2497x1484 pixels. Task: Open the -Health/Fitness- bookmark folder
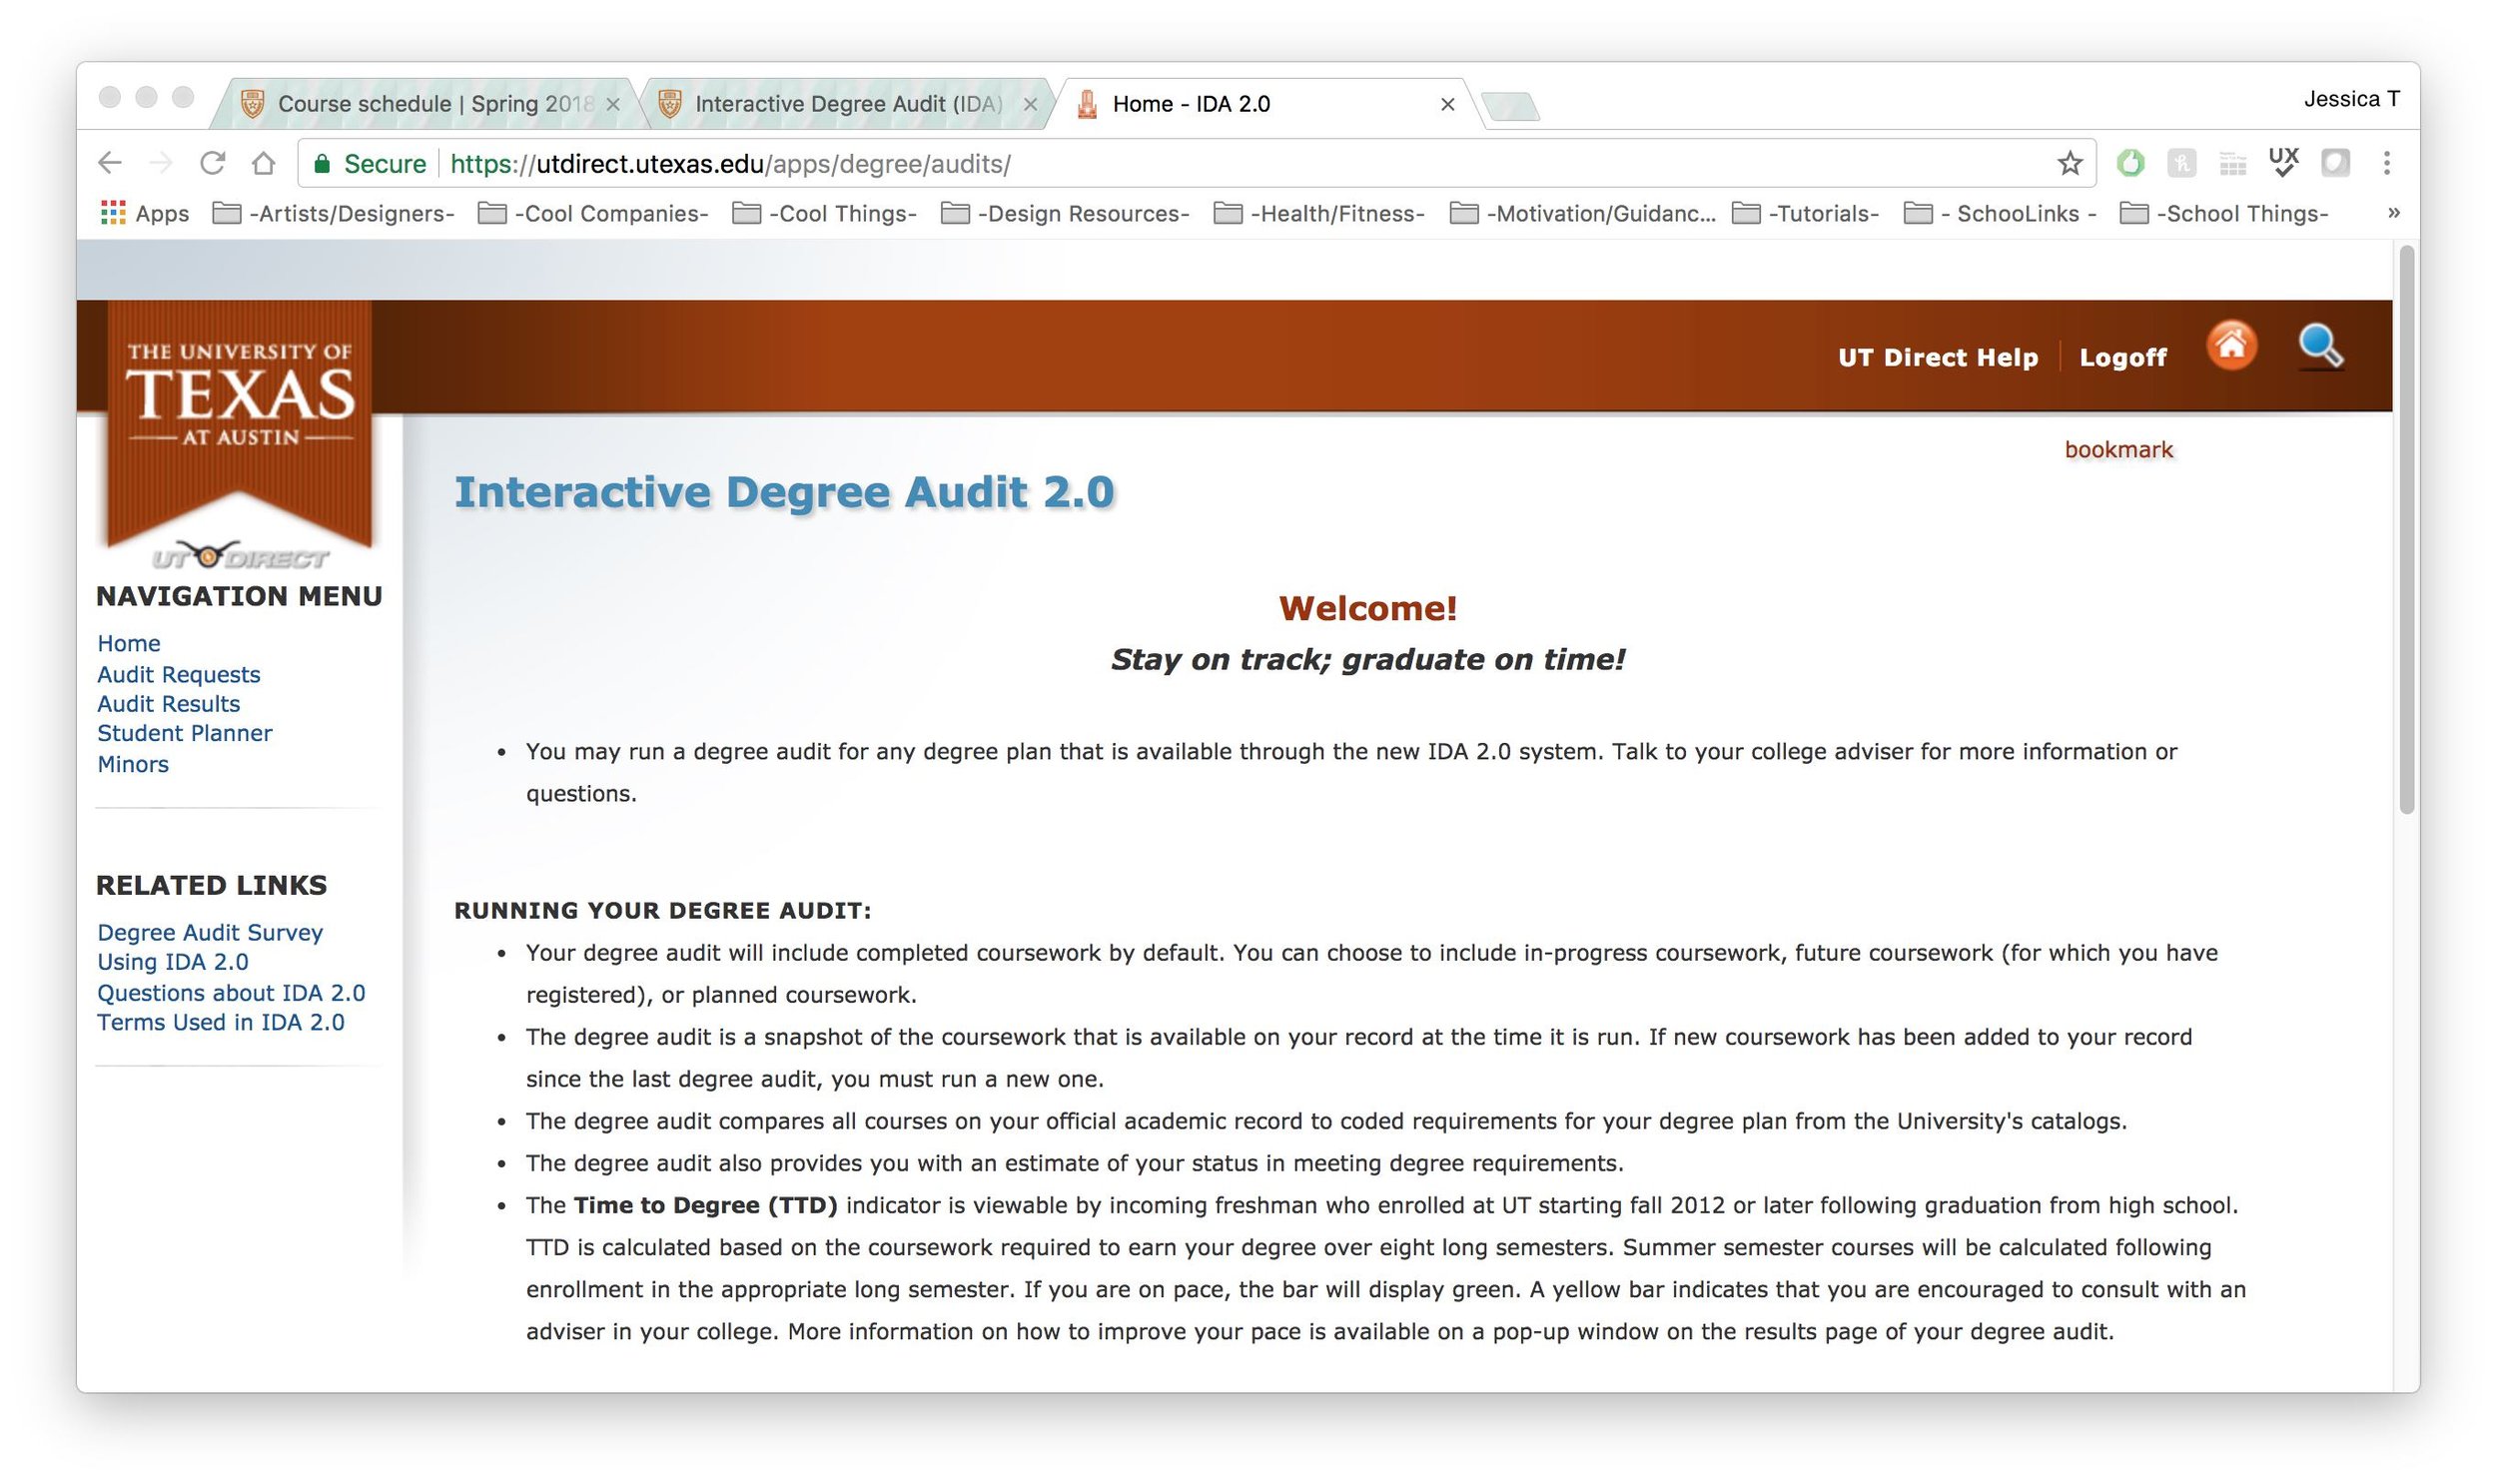click(x=1319, y=213)
